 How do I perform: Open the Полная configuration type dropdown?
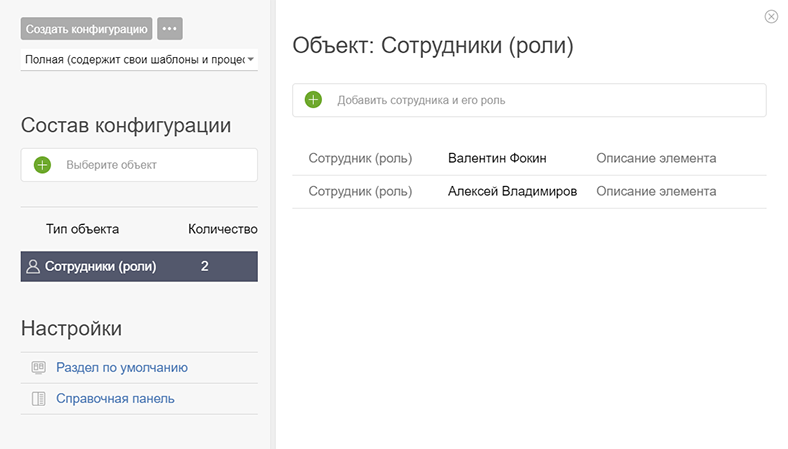click(x=139, y=59)
